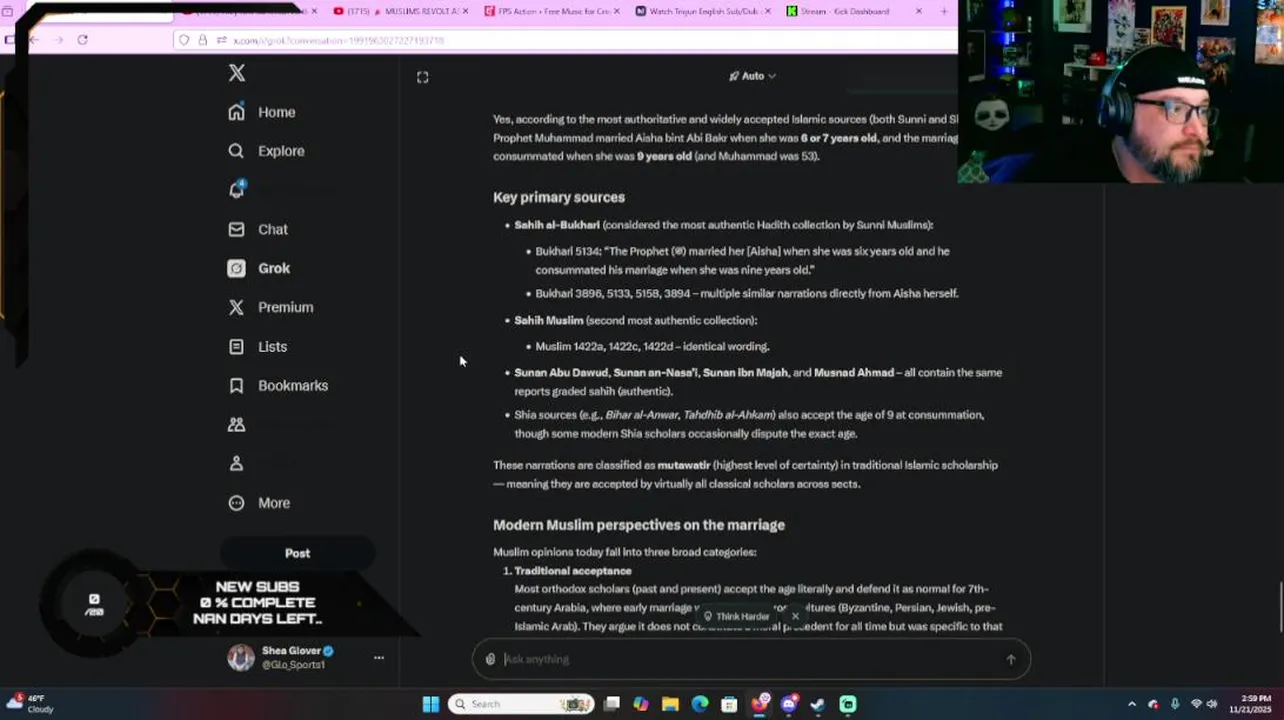The width and height of the screenshot is (1284, 720).
Task: Click the browser forward arrow
Action: click(57, 40)
